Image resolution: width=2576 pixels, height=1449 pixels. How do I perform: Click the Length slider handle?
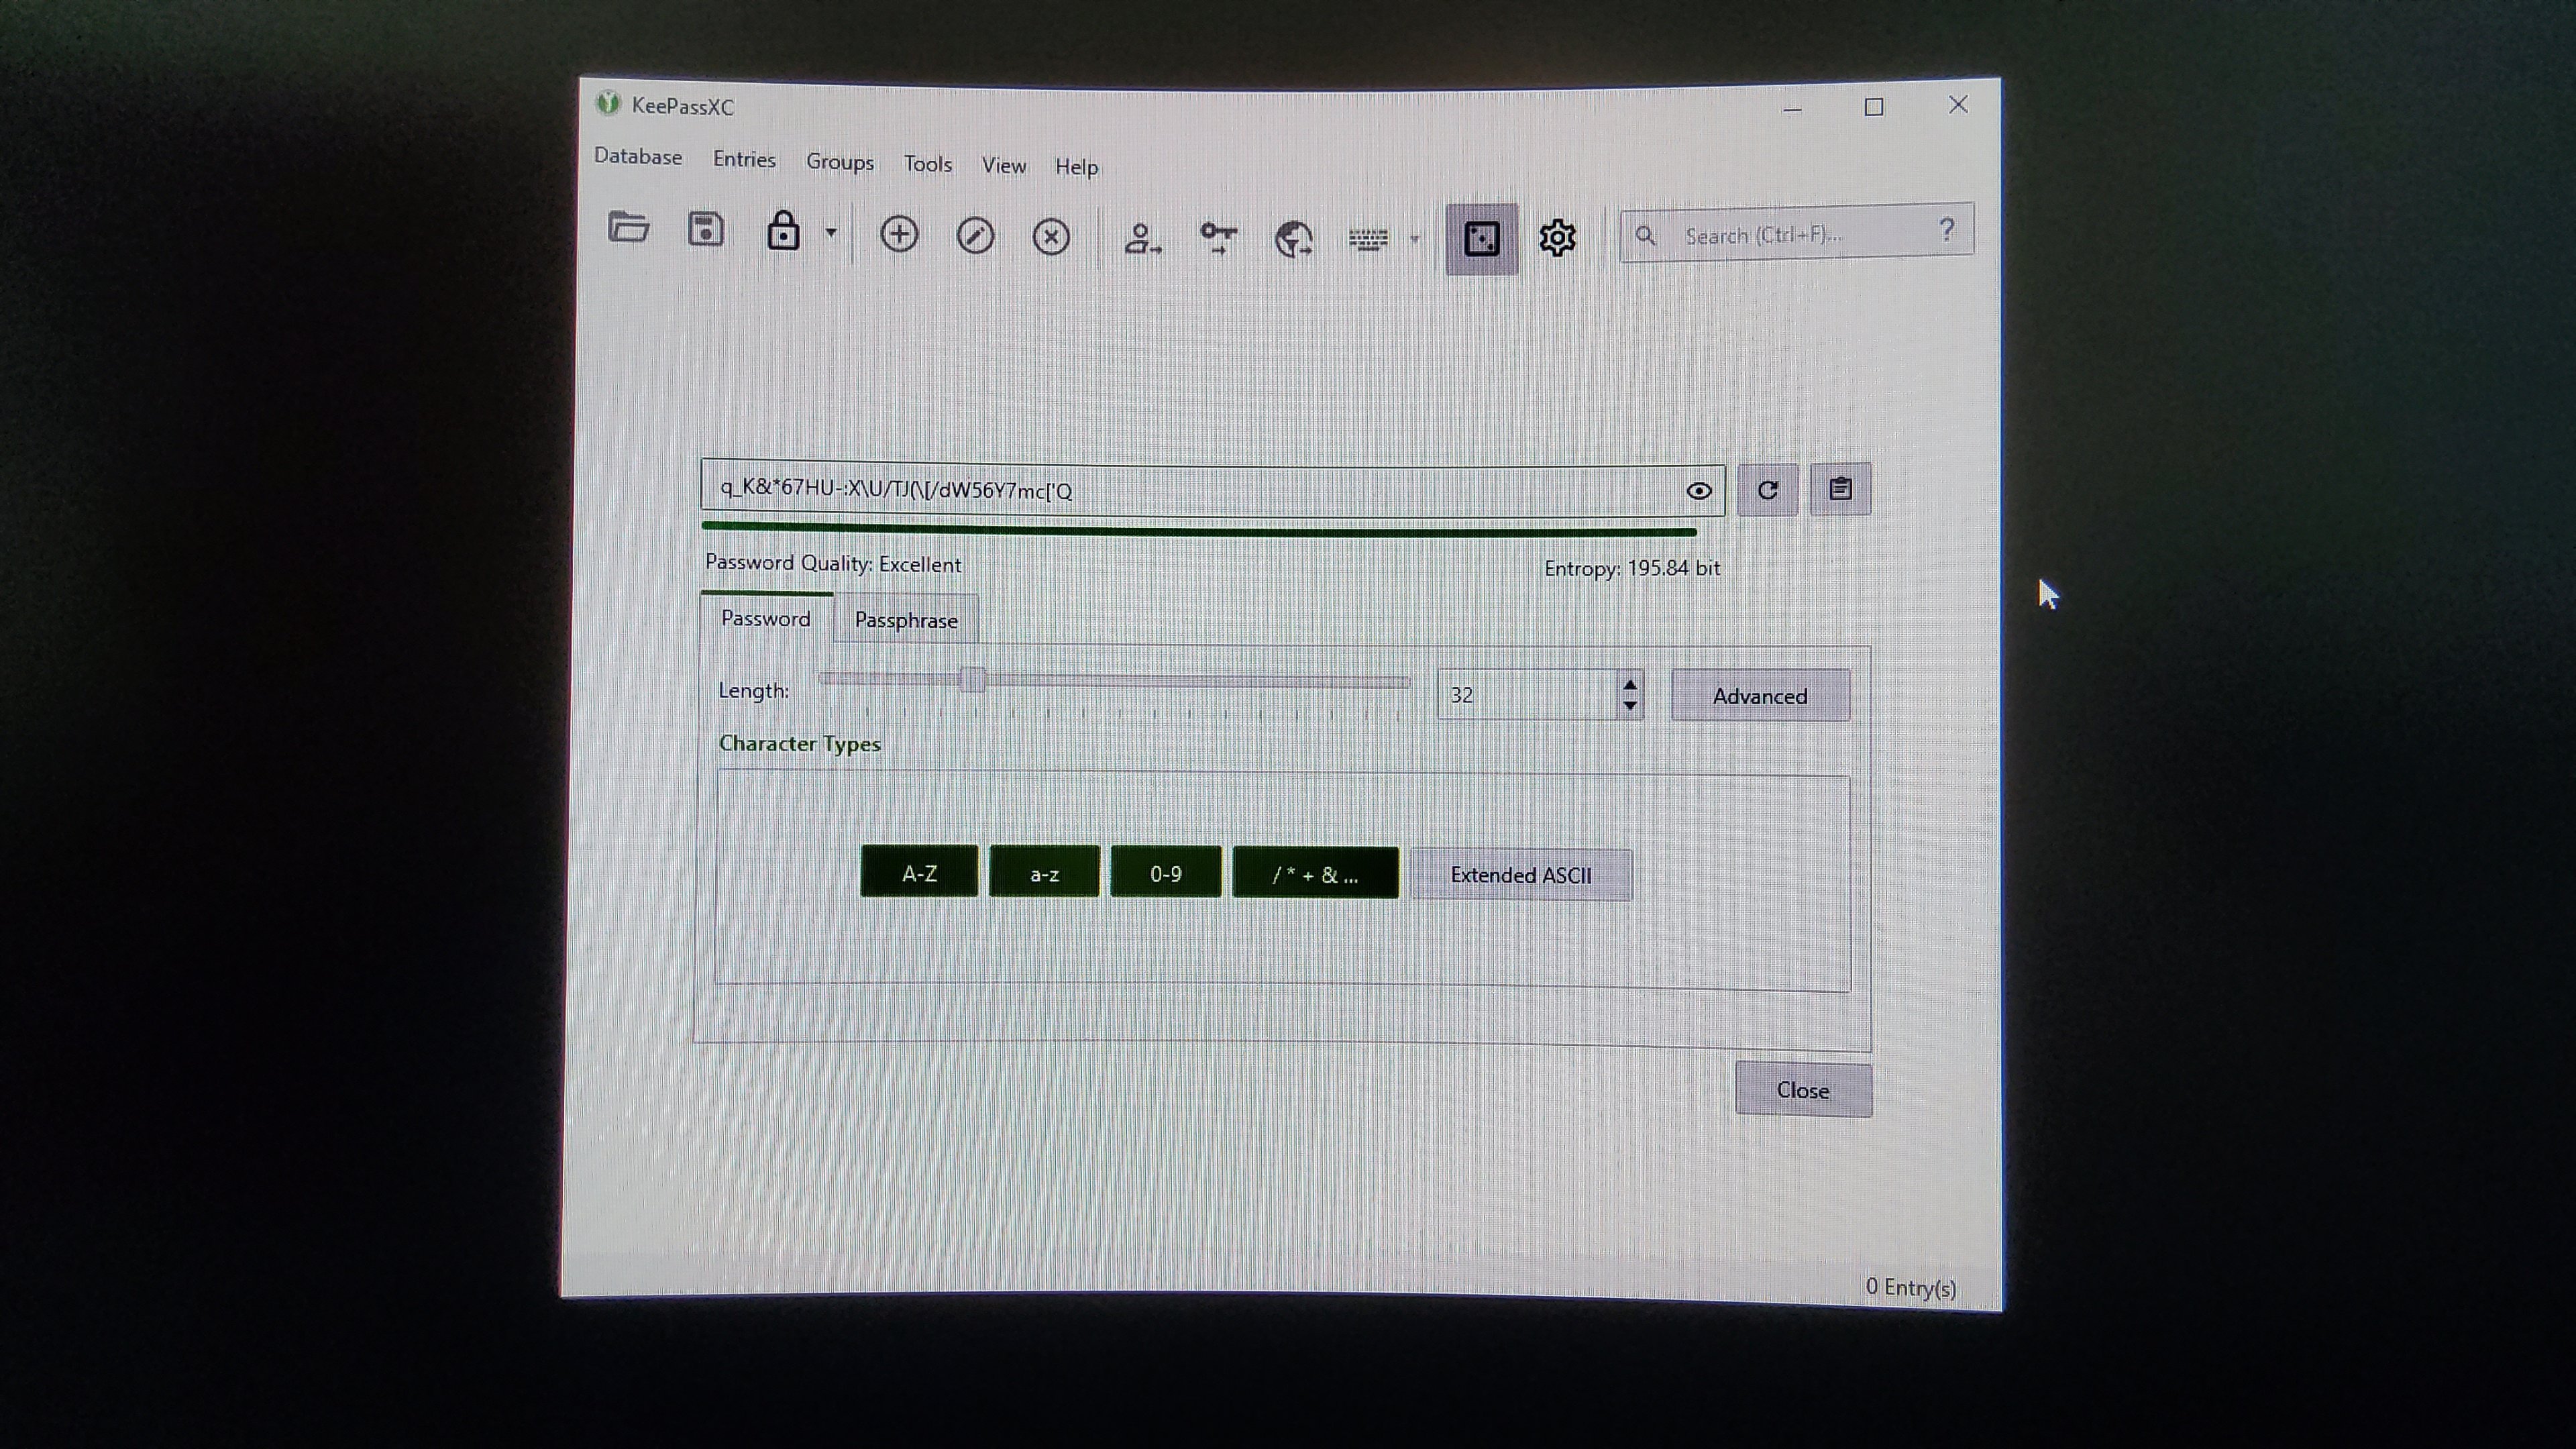(972, 680)
